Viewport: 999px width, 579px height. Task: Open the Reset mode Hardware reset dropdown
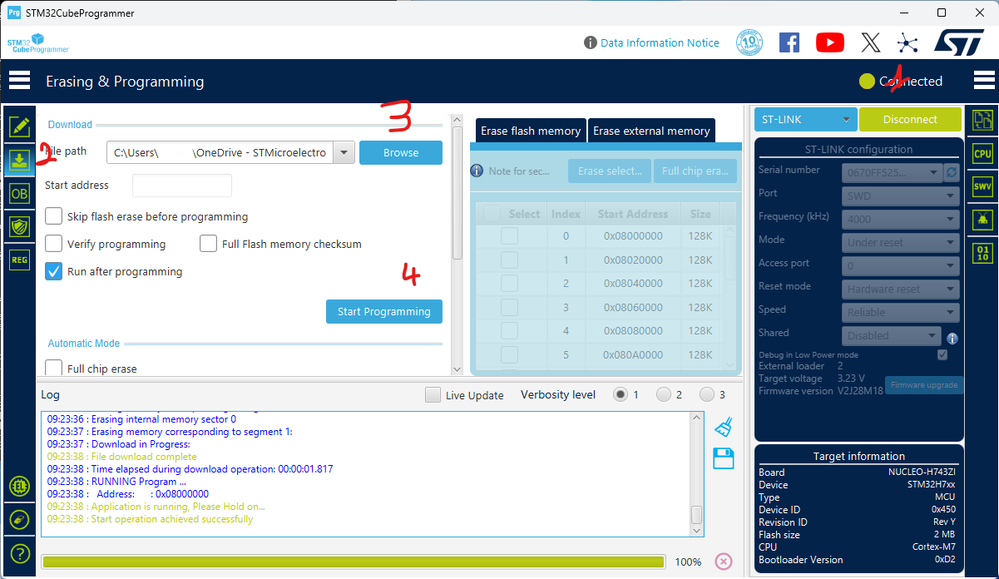900,289
